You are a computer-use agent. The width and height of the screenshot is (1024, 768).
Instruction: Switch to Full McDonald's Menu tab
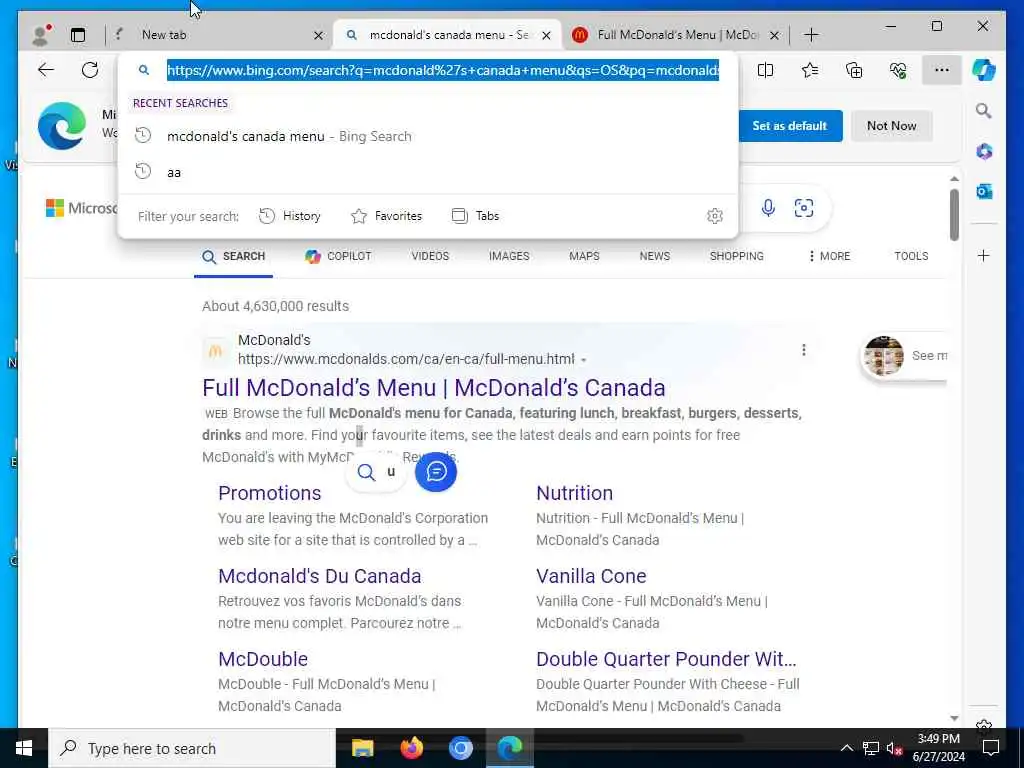click(677, 35)
